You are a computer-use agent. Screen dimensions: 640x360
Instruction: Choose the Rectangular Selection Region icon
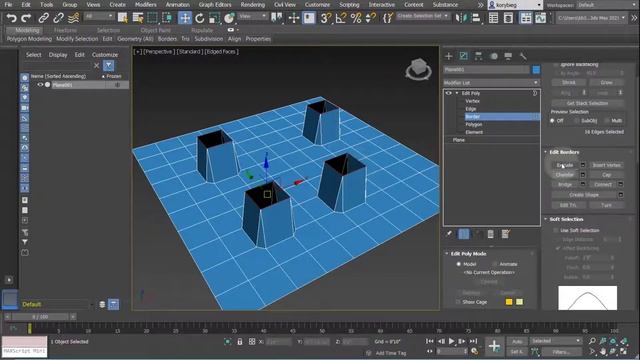(x=152, y=18)
